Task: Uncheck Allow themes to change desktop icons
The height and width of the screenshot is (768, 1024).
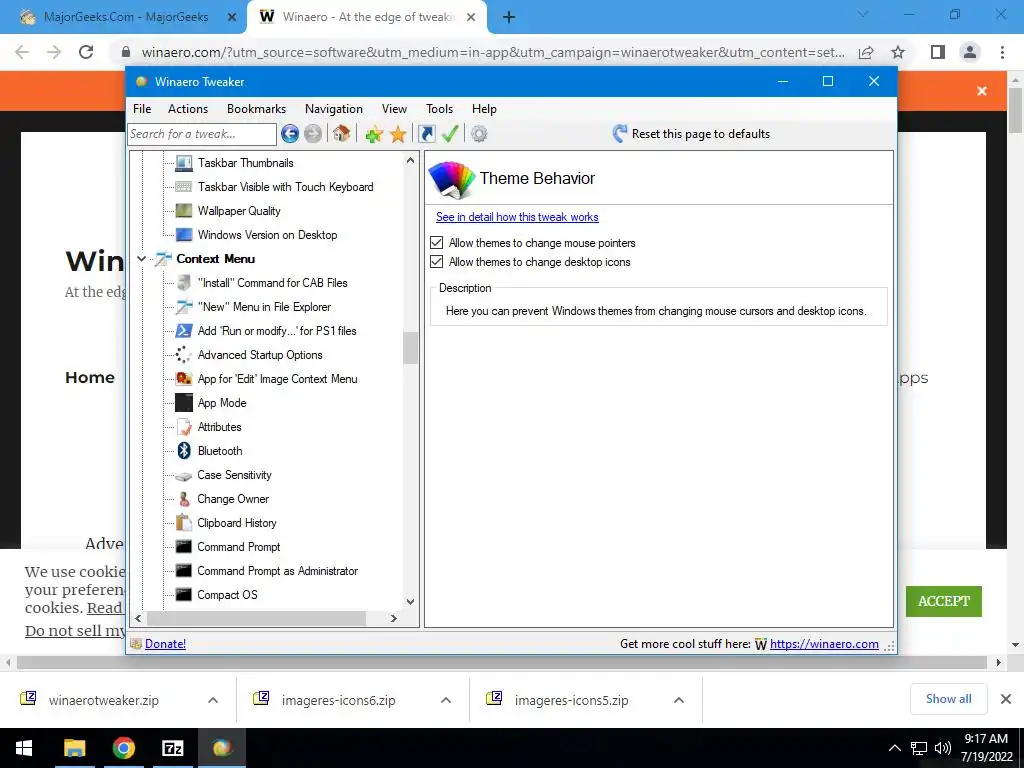Action: pyautogui.click(x=436, y=262)
